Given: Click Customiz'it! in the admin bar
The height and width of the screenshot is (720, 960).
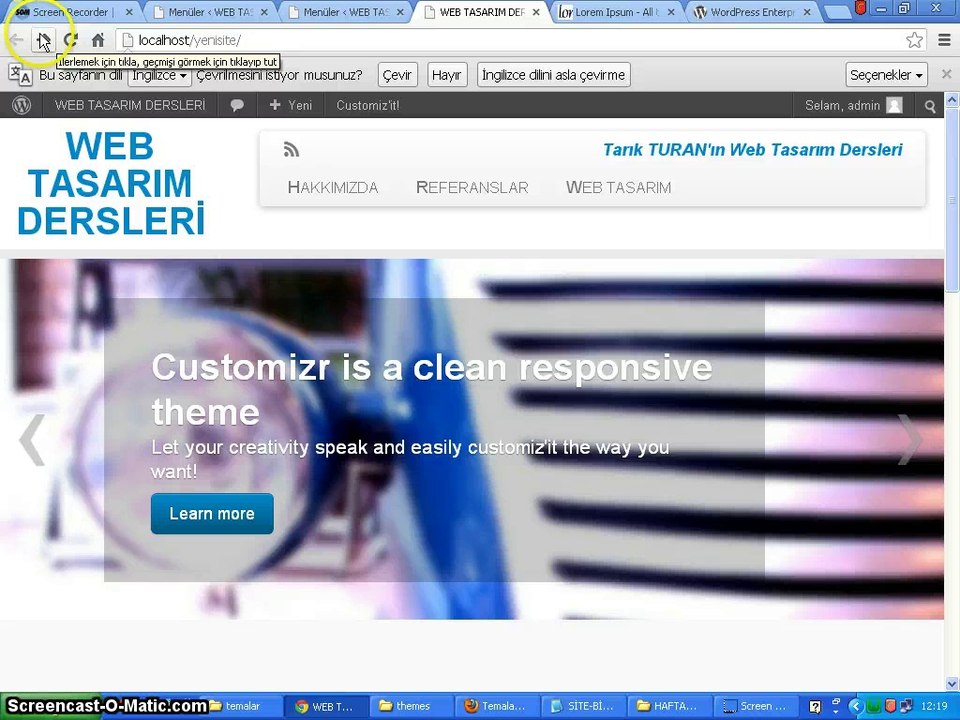Looking at the screenshot, I should pyautogui.click(x=367, y=105).
